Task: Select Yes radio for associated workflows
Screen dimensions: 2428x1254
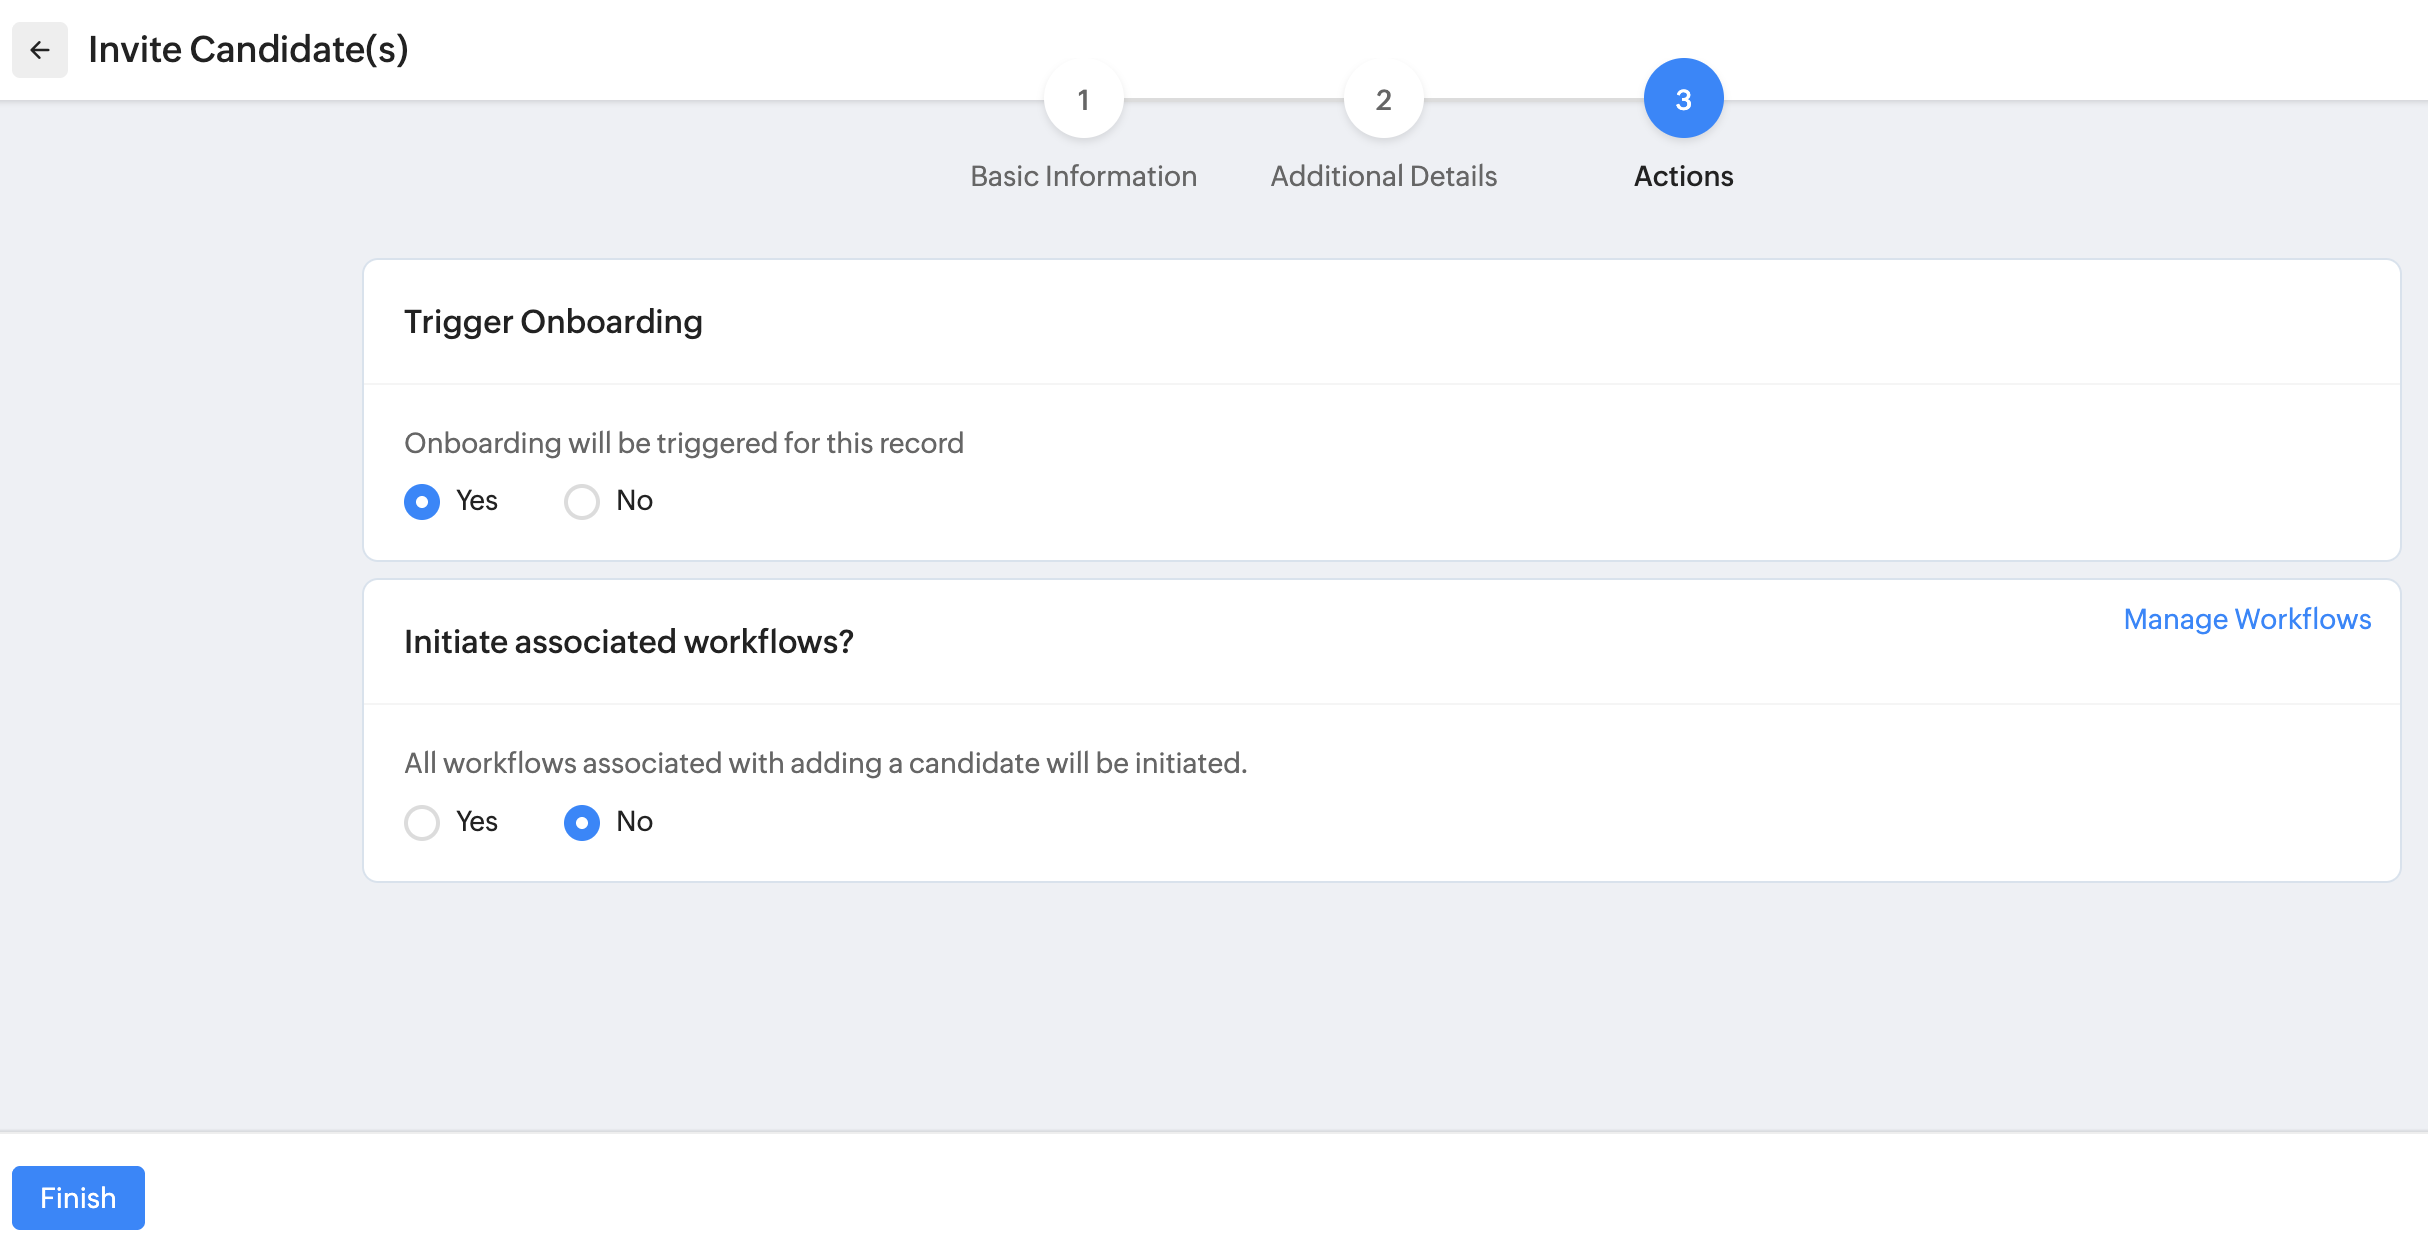Action: coord(422,822)
